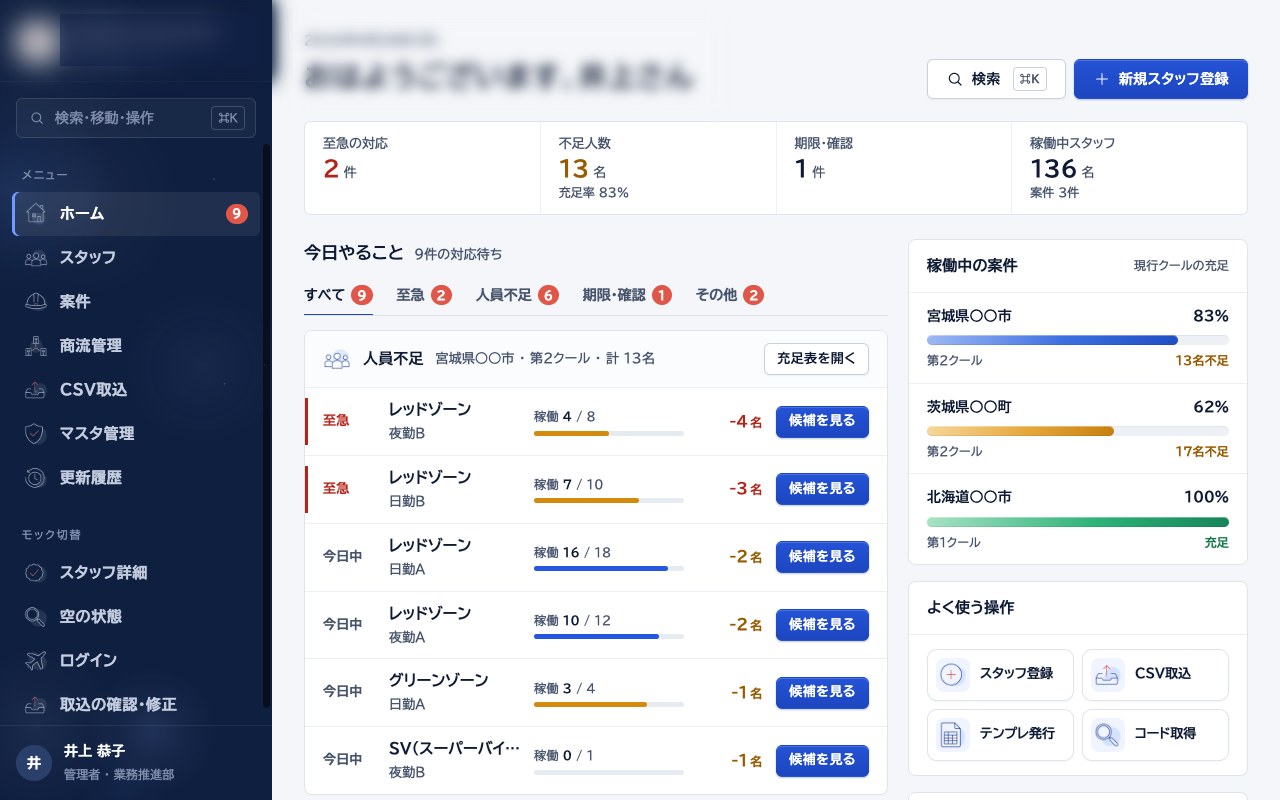Open the 検索 button with ⌘K shortcut
The width and height of the screenshot is (1280, 800).
pyautogui.click(x=996, y=79)
